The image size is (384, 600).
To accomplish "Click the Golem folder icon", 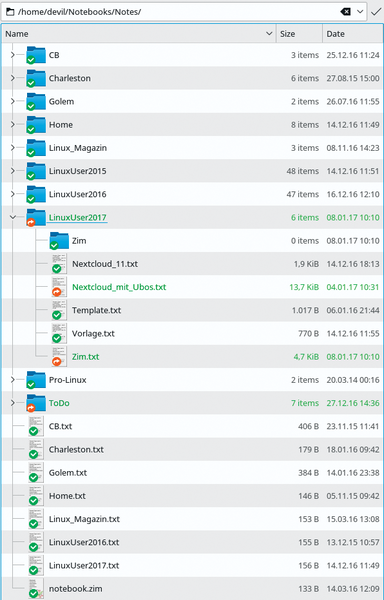I will [x=36, y=101].
